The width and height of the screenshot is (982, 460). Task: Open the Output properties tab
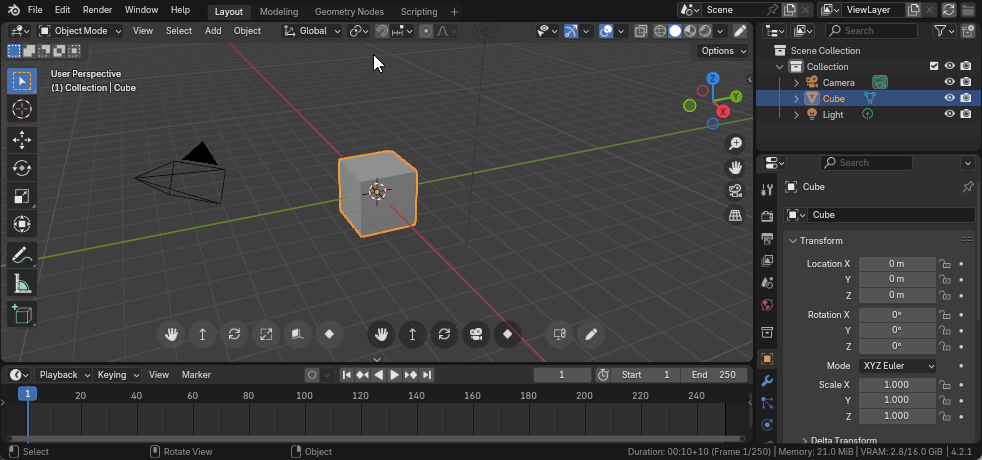pyautogui.click(x=767, y=238)
